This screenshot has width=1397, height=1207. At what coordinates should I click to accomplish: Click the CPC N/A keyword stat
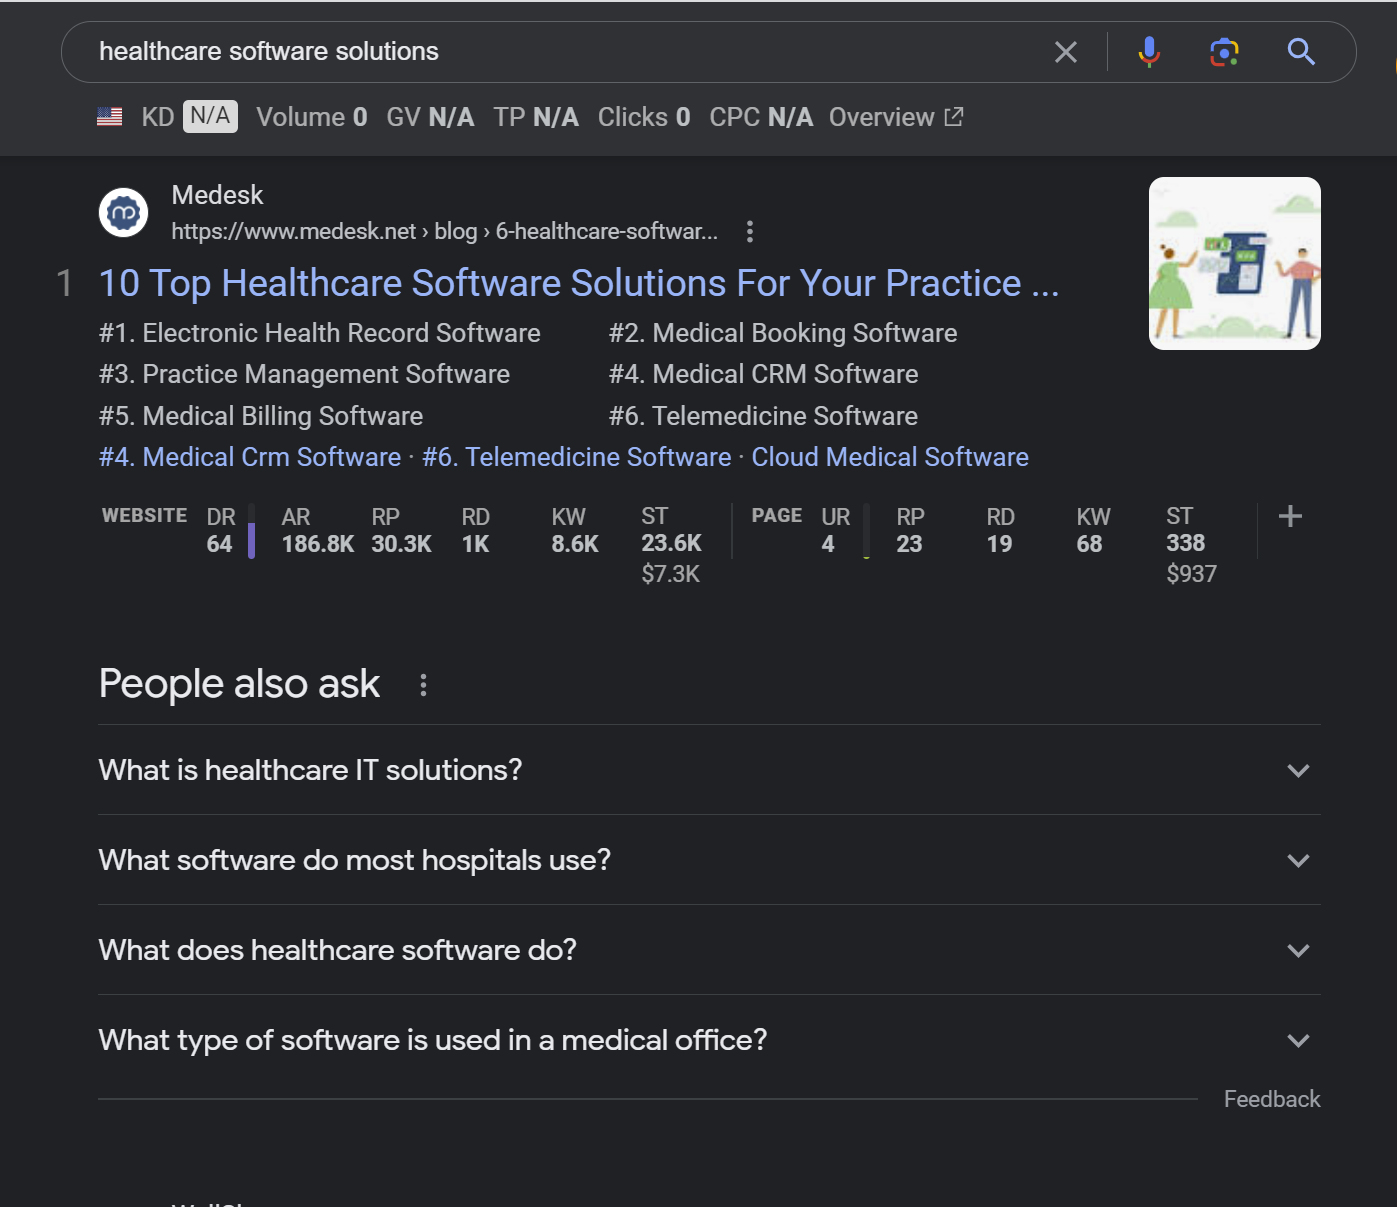coord(761,117)
